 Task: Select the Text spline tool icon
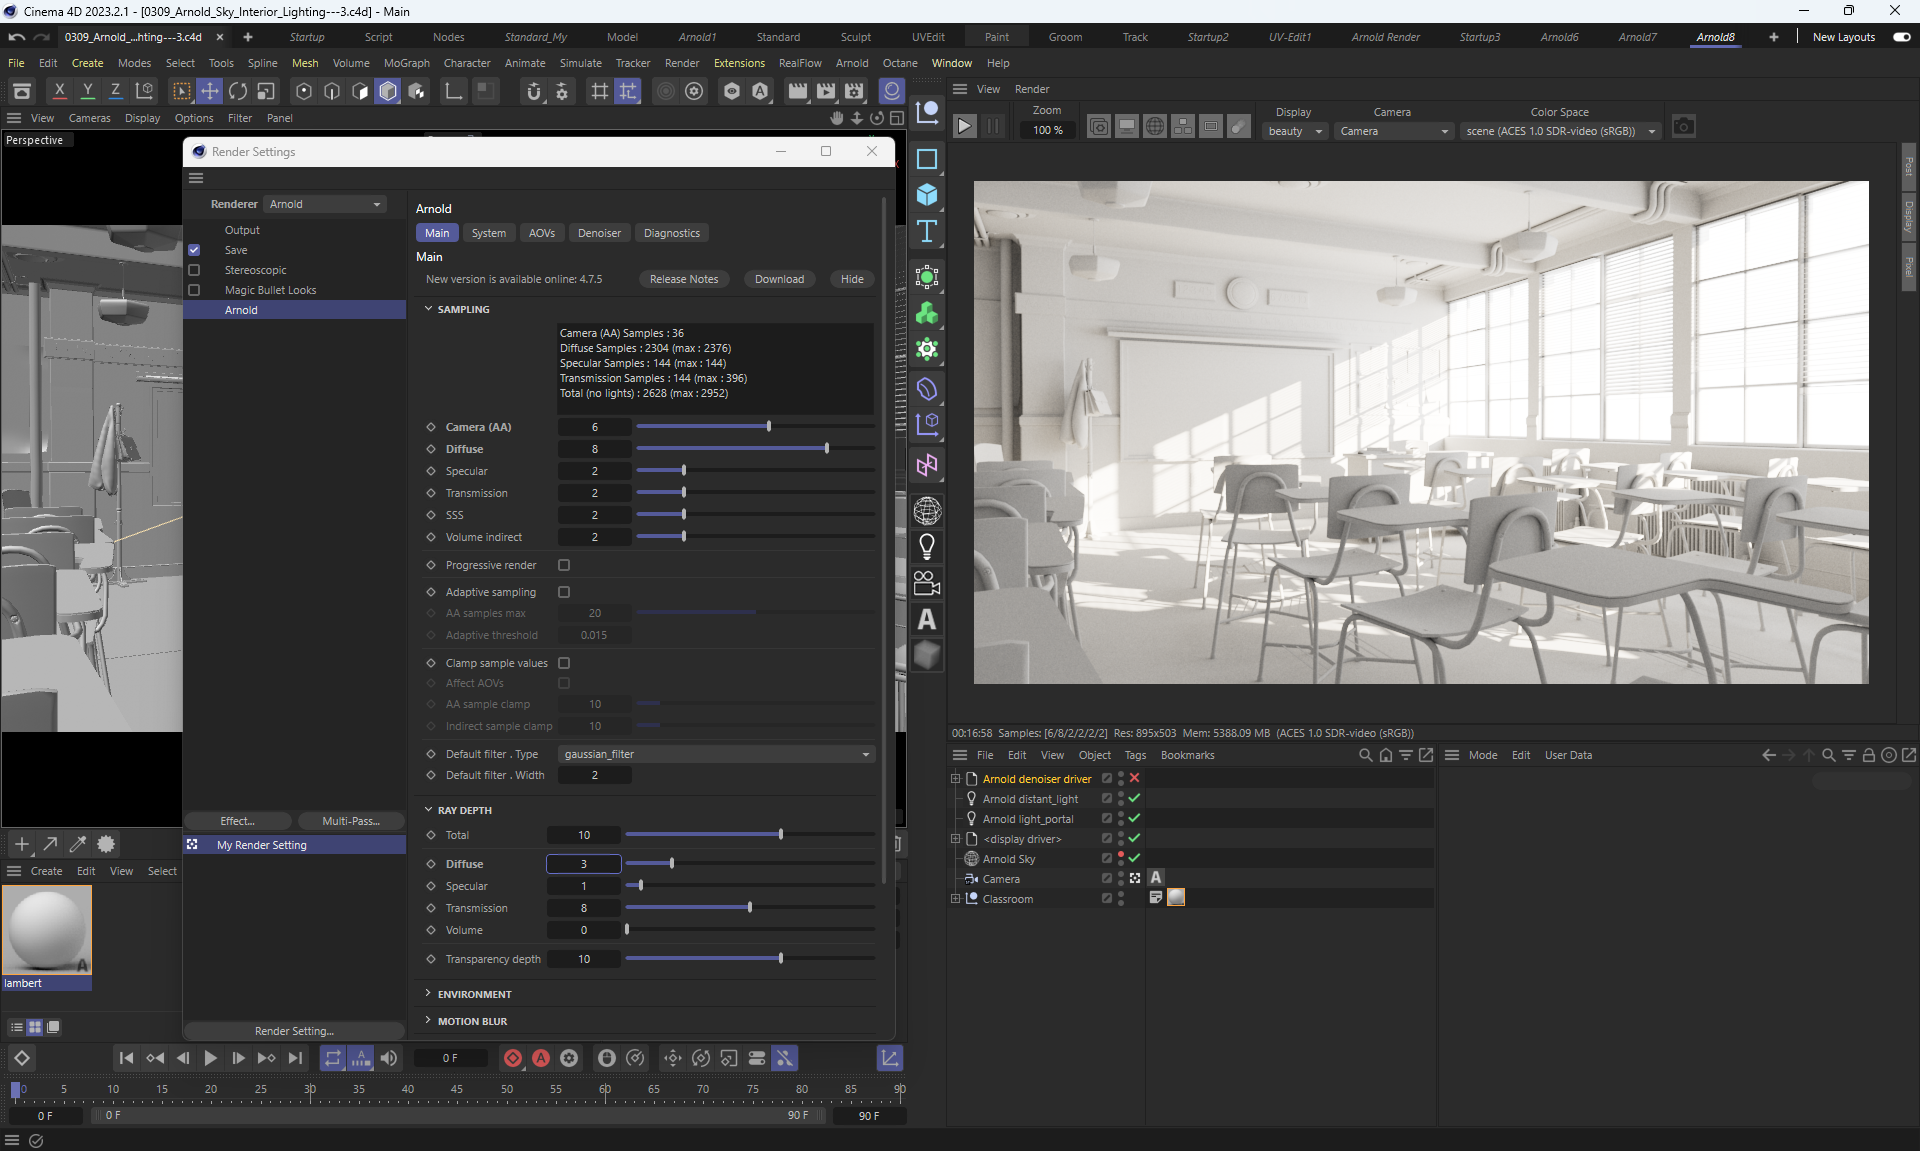click(x=927, y=231)
